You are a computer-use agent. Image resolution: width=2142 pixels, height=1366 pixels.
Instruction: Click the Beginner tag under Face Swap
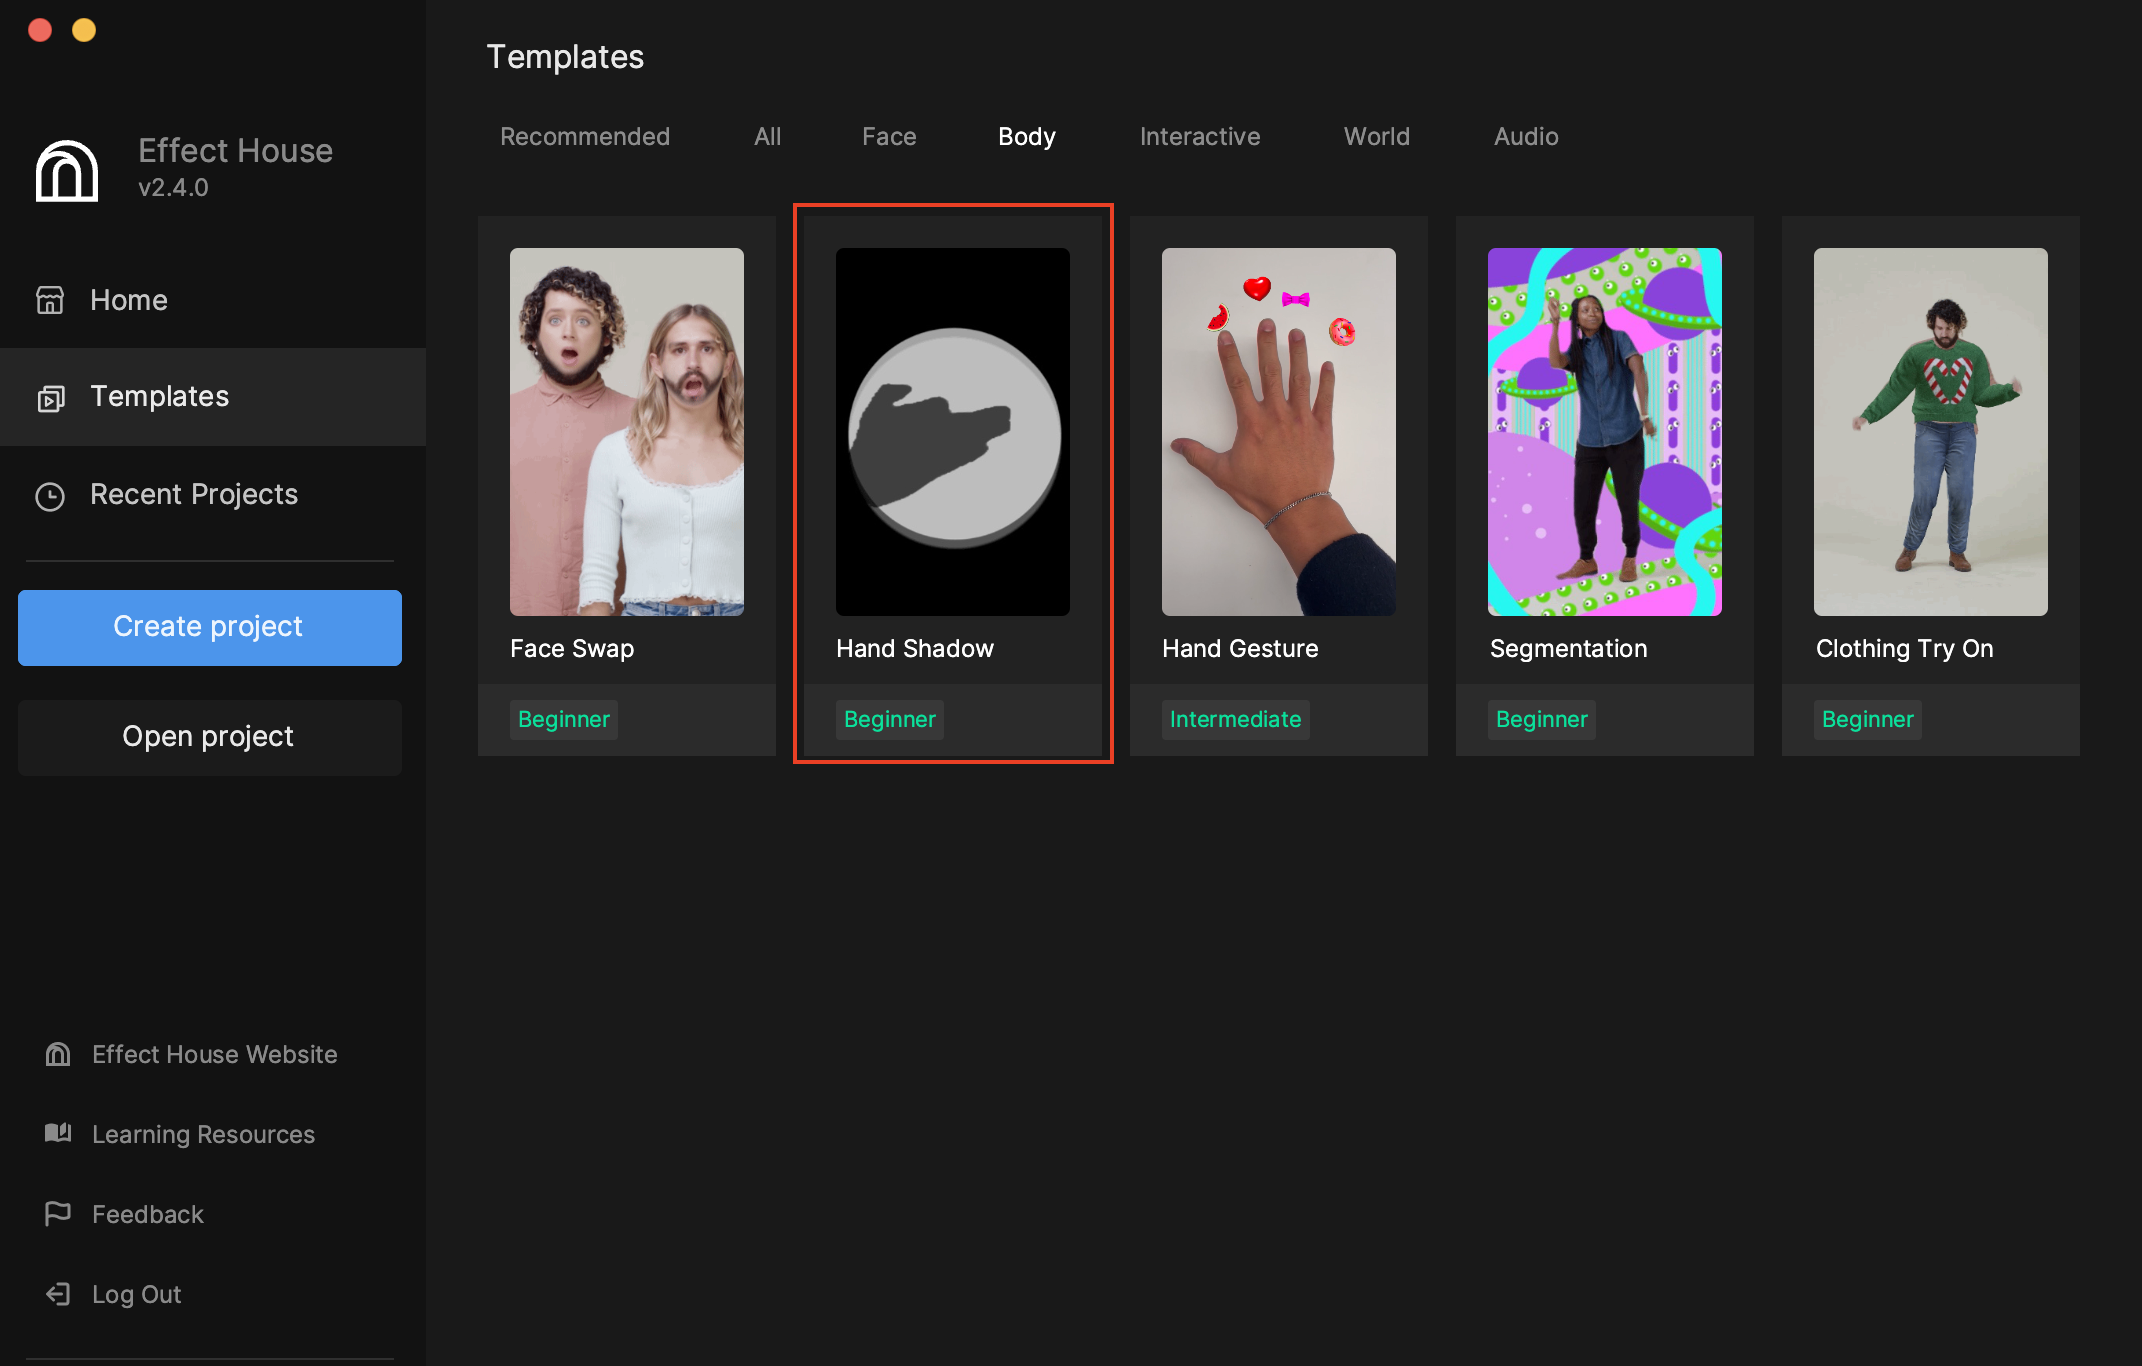[564, 720]
